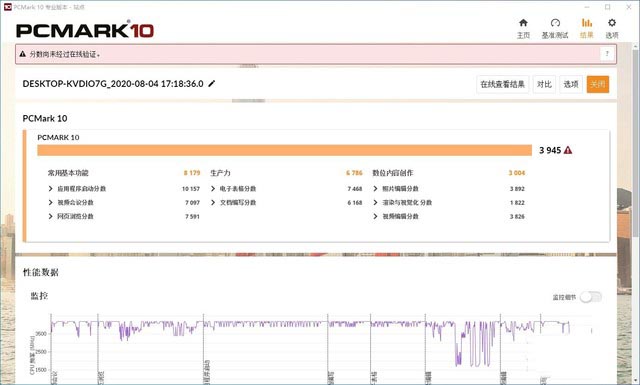Click the 常用基本功能 heading
Screen dimensions: 640x385
coord(68,173)
